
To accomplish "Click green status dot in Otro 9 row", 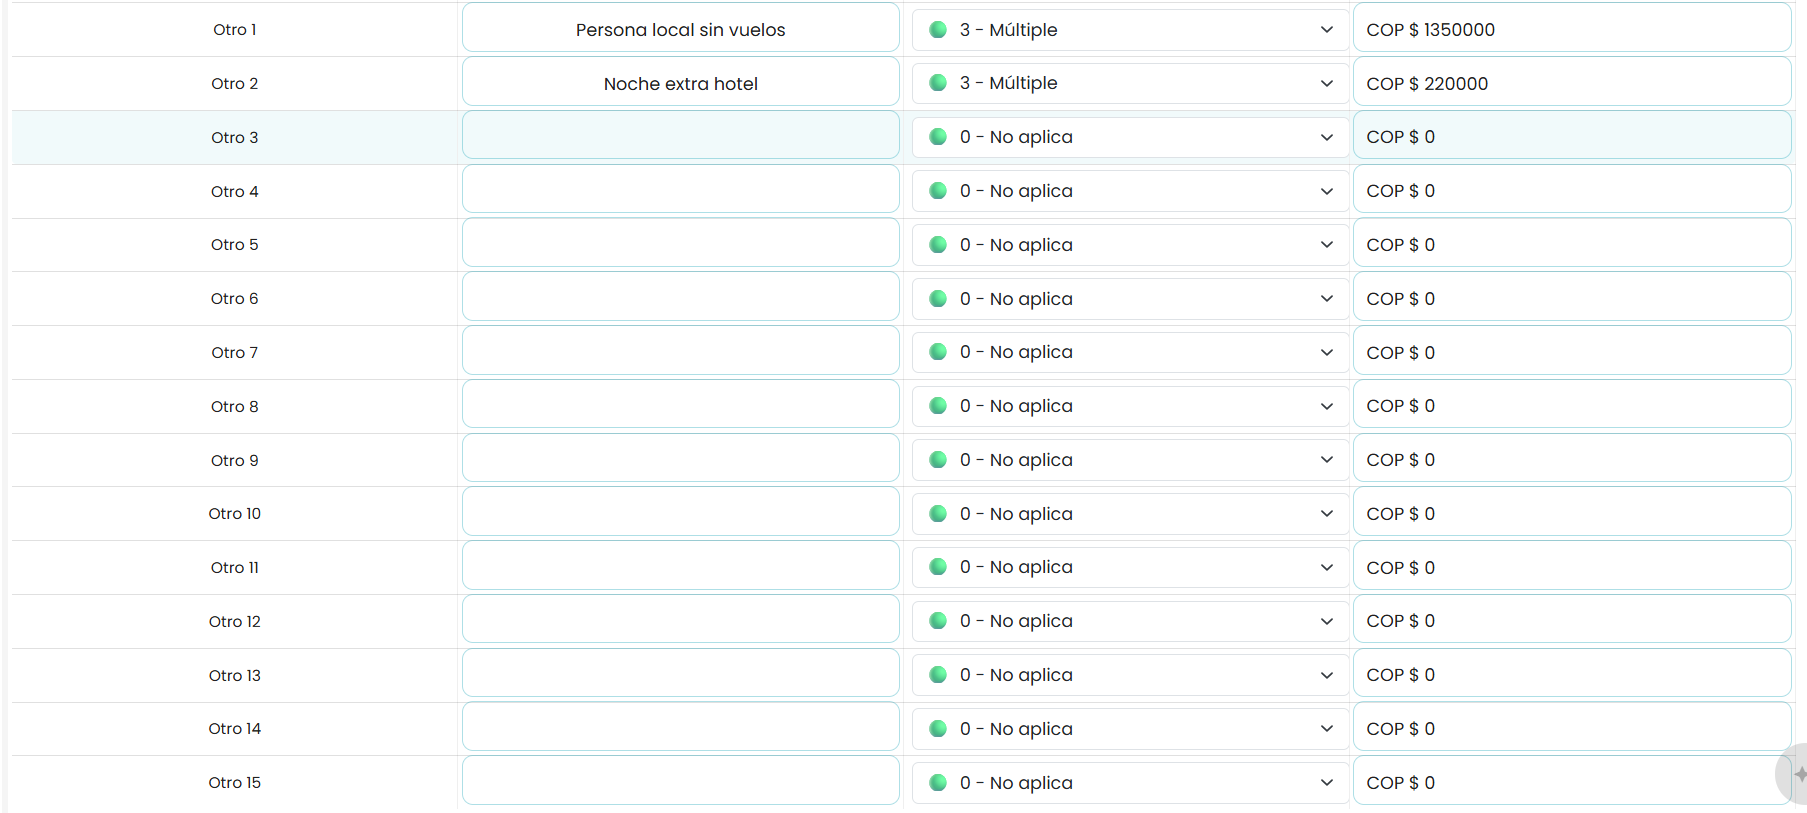I will [938, 460].
